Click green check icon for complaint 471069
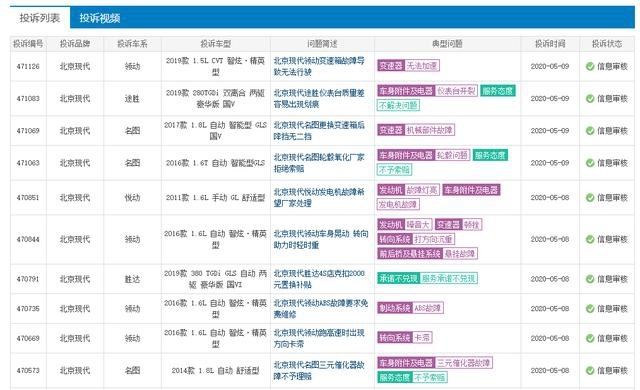 pyautogui.click(x=590, y=131)
